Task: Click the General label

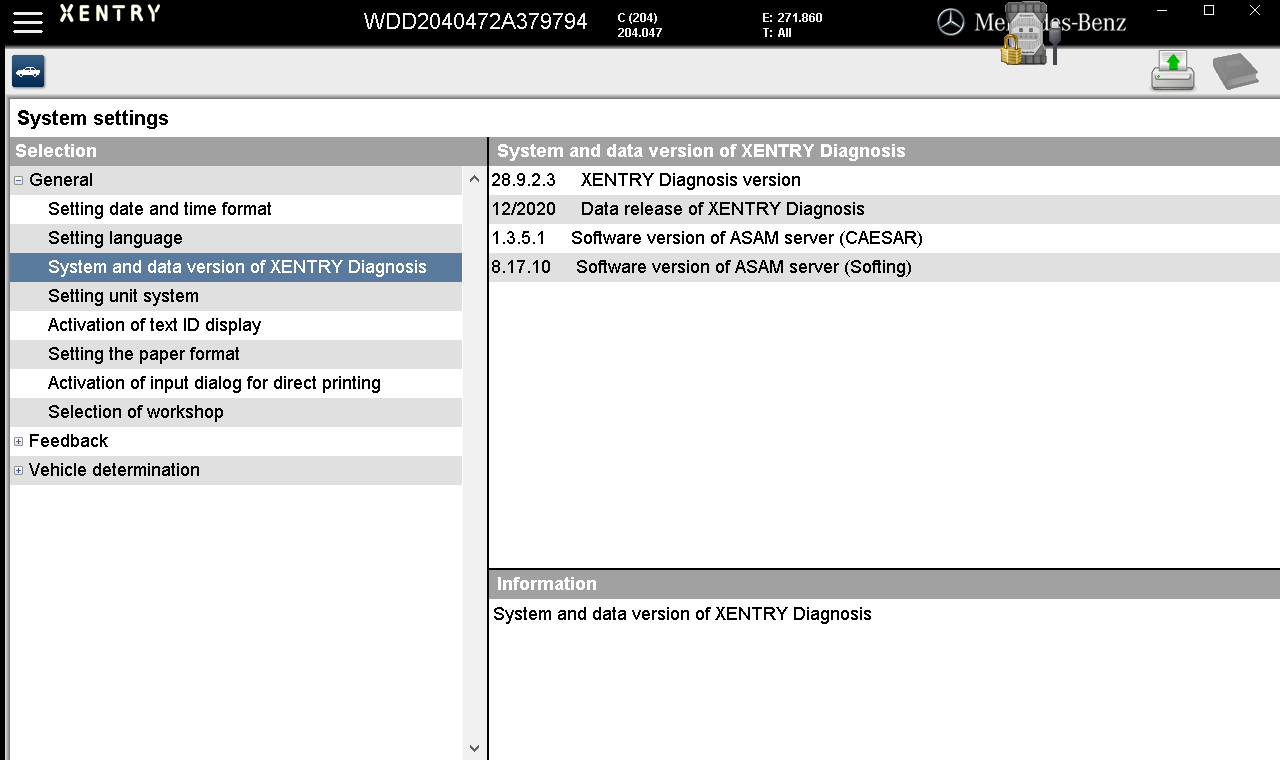Action: [61, 180]
